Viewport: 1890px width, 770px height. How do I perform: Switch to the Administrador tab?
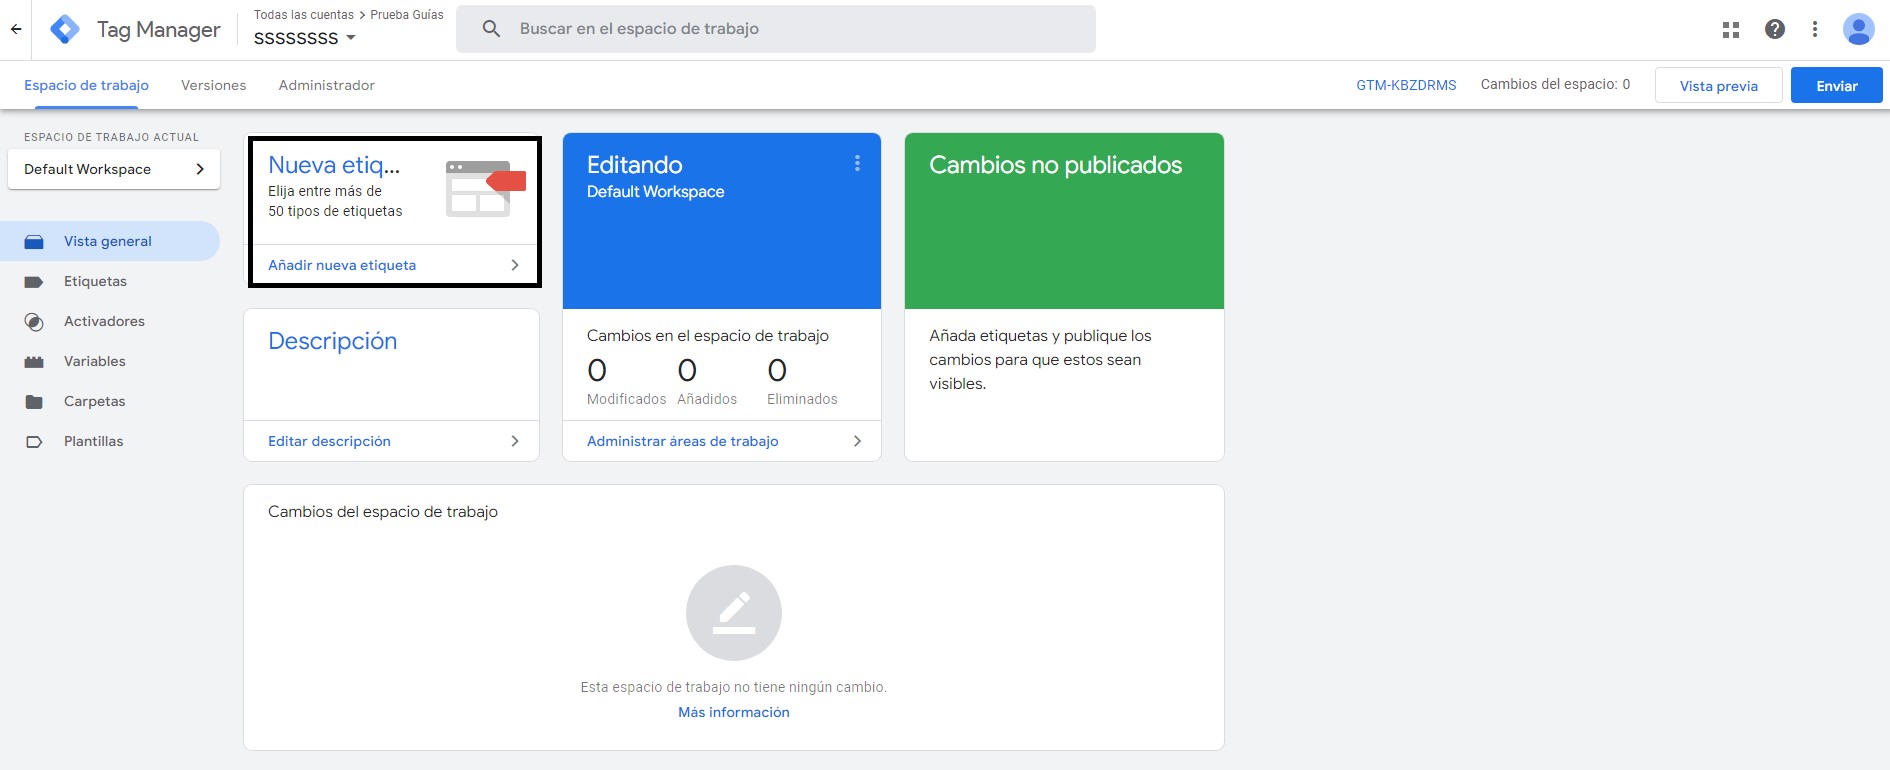tap(326, 85)
